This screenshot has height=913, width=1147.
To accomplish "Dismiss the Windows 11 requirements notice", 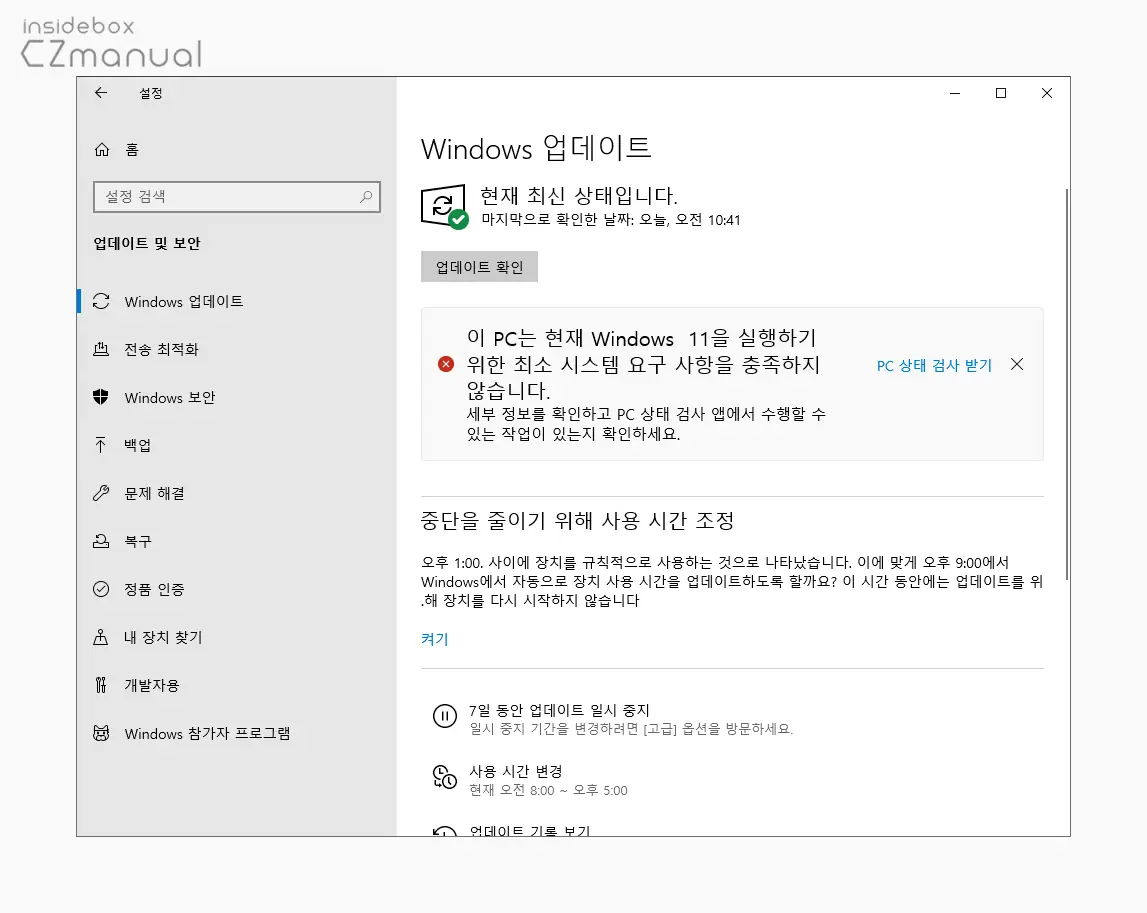I will tap(1017, 364).
